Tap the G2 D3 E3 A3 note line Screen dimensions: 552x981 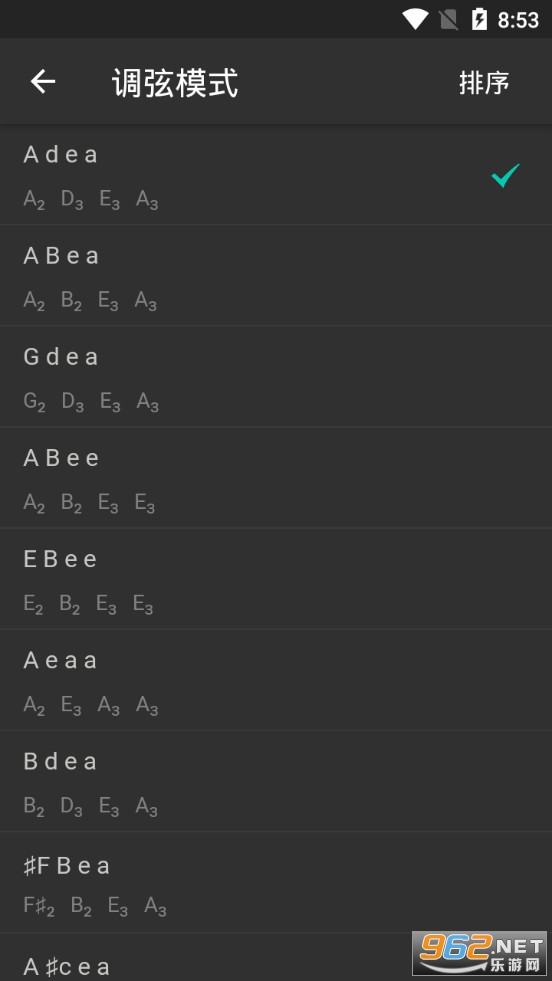click(x=91, y=402)
